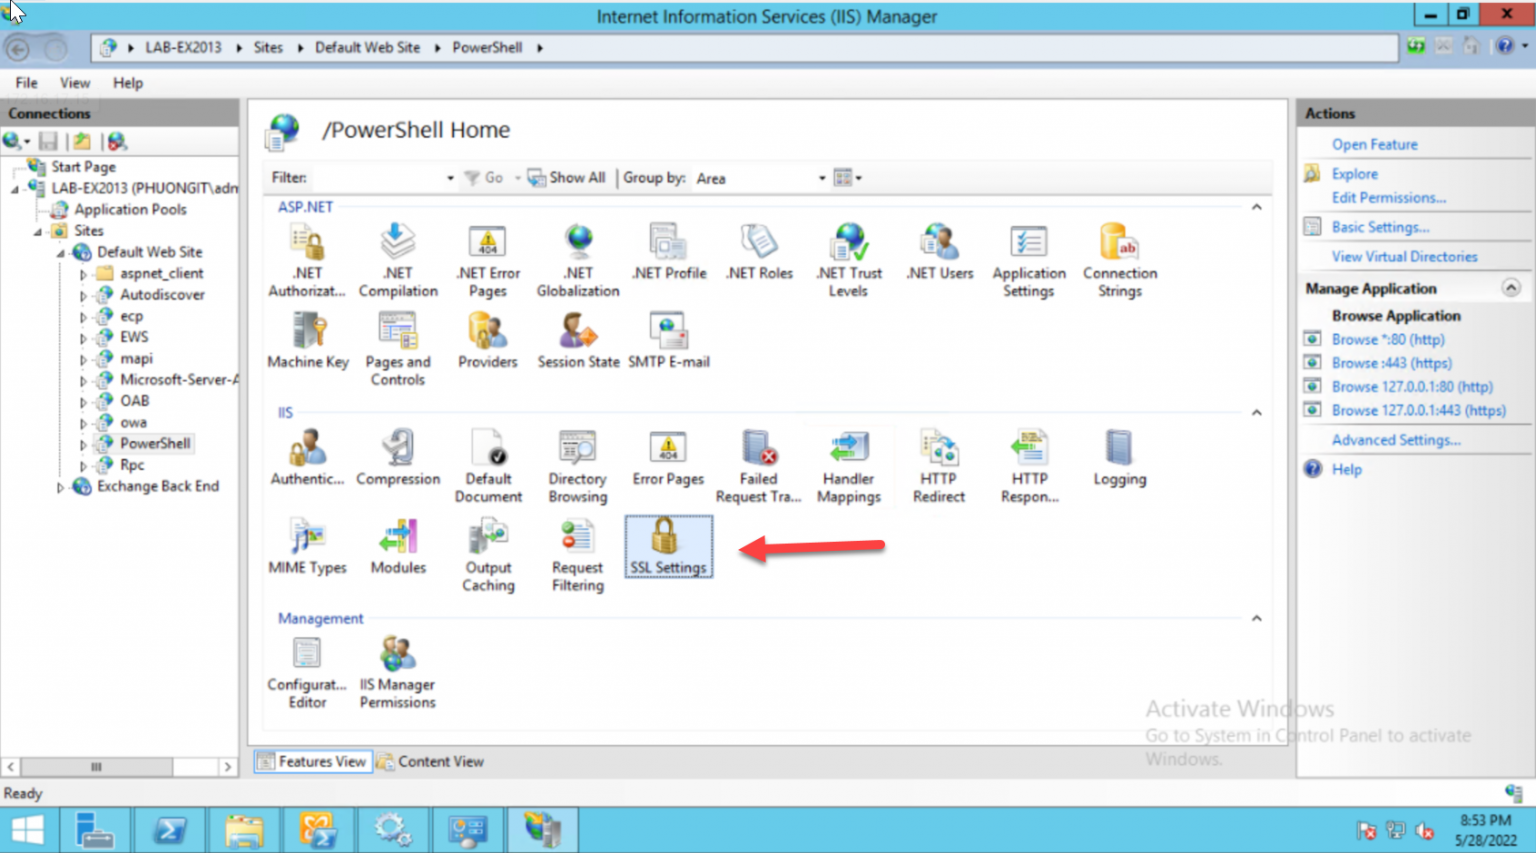Screen dimensions: 1536x853
Task: Open the View menu
Action: point(74,83)
